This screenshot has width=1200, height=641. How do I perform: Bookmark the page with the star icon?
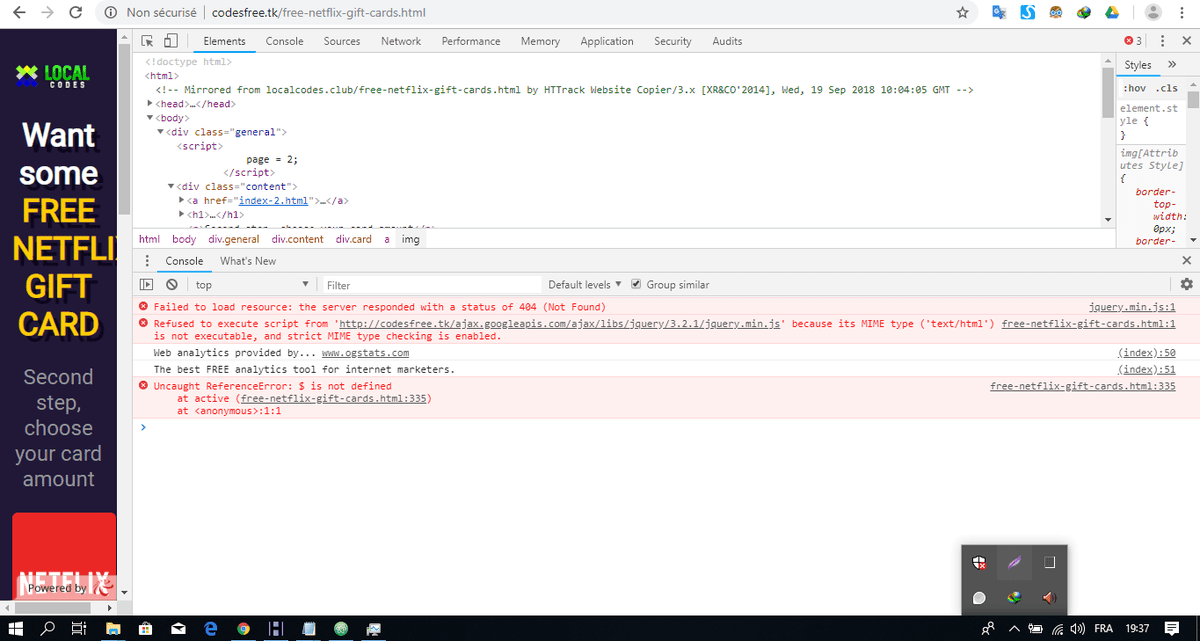tap(962, 13)
